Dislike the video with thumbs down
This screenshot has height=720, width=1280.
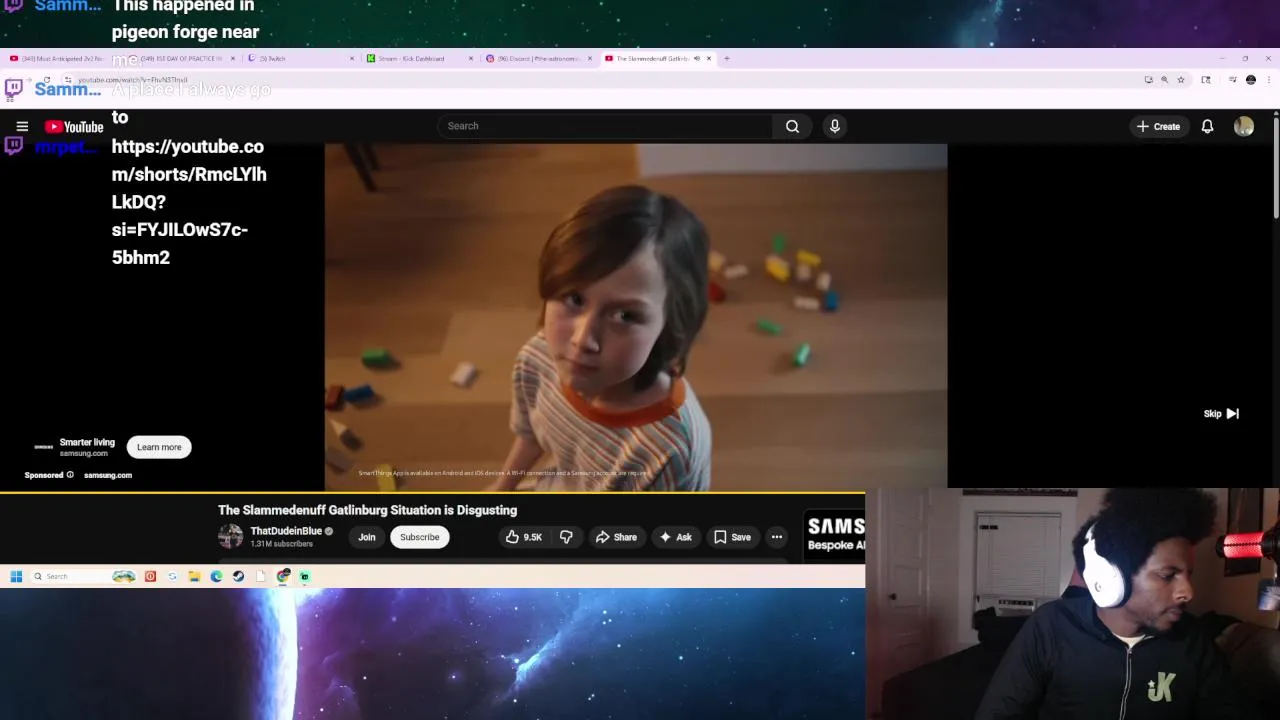[566, 537]
